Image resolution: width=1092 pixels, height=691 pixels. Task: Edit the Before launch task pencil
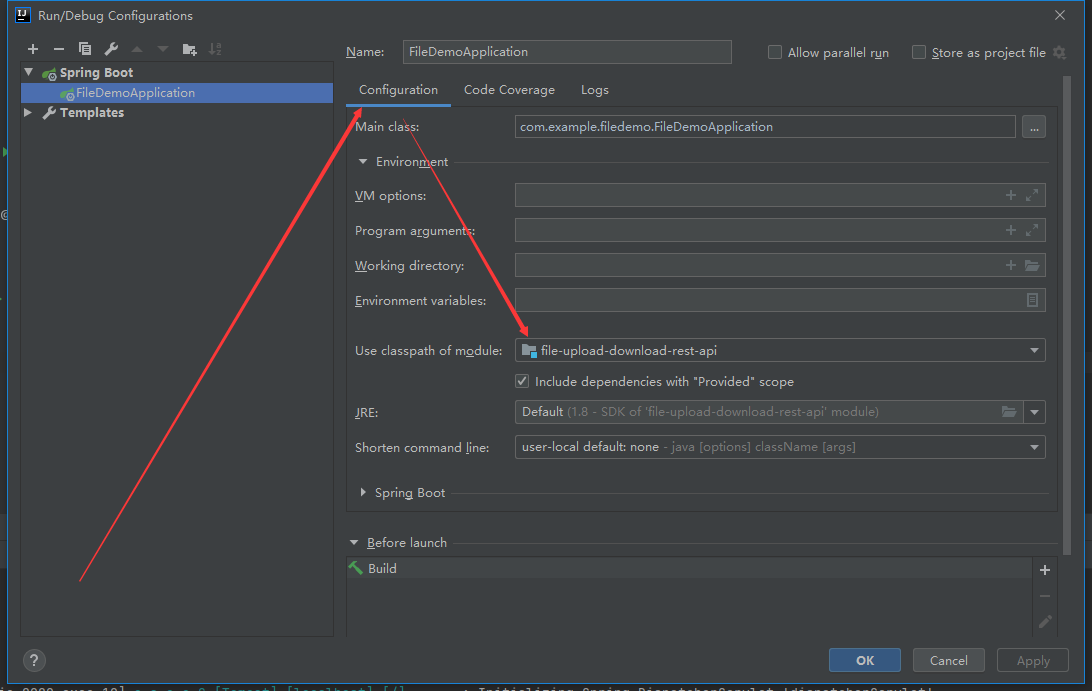click(1045, 622)
